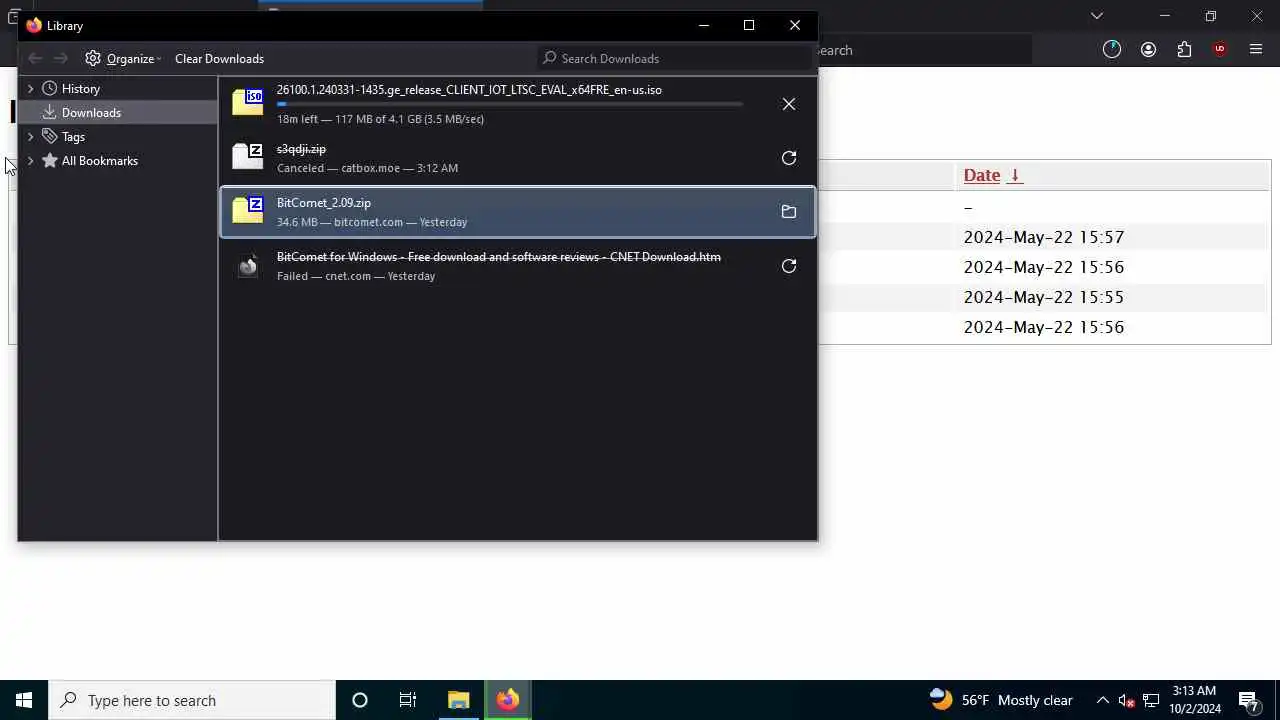Select the BitComet_2.09.zip download row
This screenshot has height=720, width=1280.
[518, 212]
